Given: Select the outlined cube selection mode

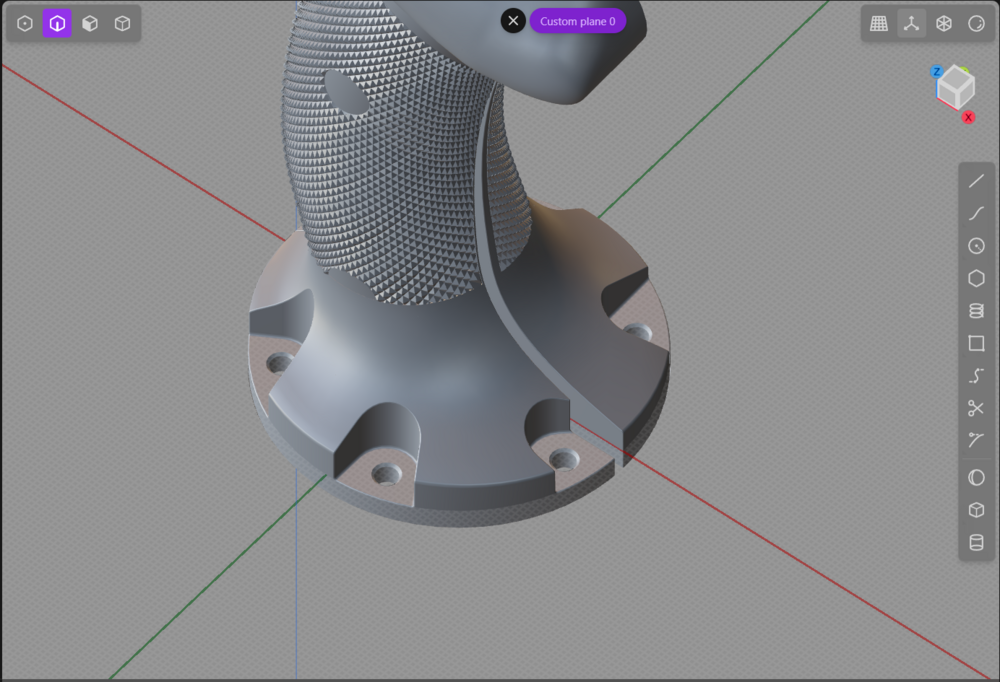Looking at the screenshot, I should [x=122, y=24].
